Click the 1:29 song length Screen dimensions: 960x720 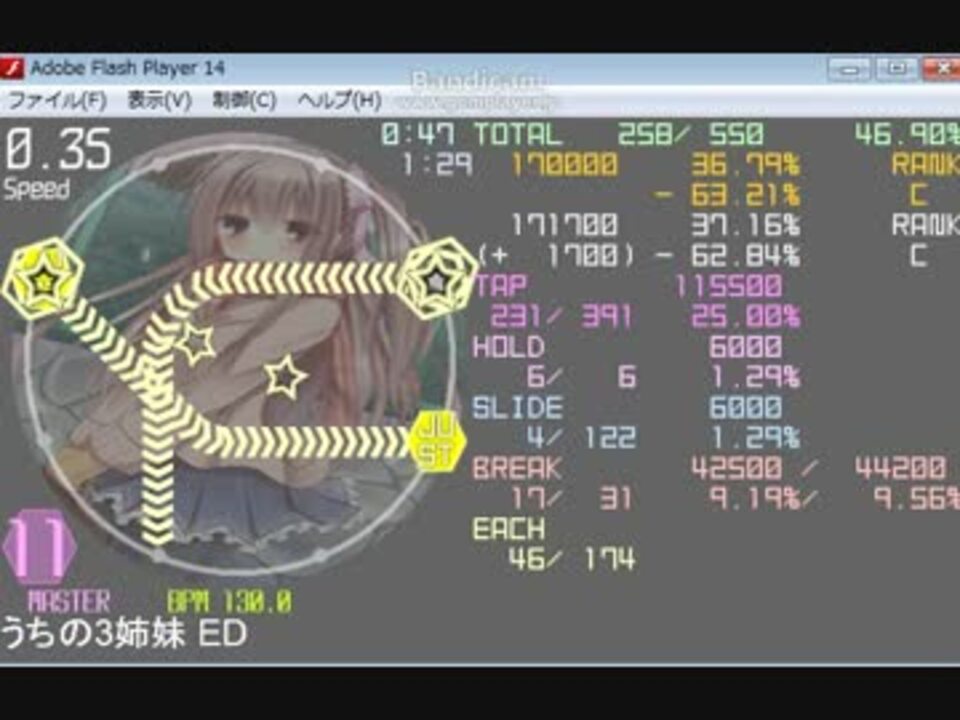click(x=437, y=165)
